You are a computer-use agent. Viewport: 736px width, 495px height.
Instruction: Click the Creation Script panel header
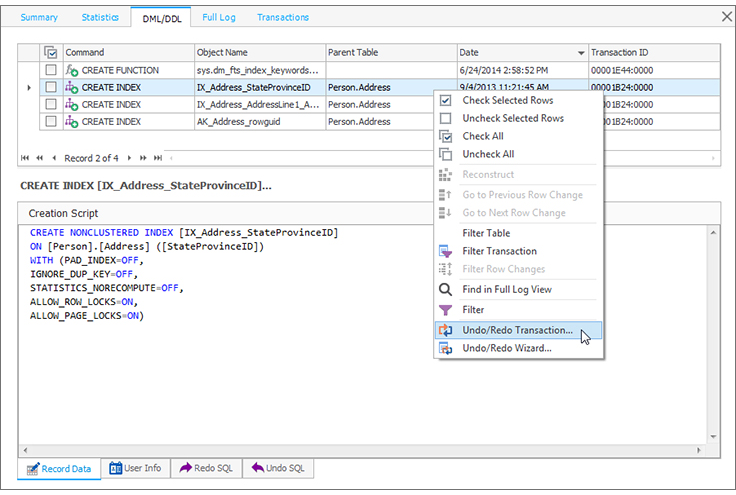(x=369, y=213)
